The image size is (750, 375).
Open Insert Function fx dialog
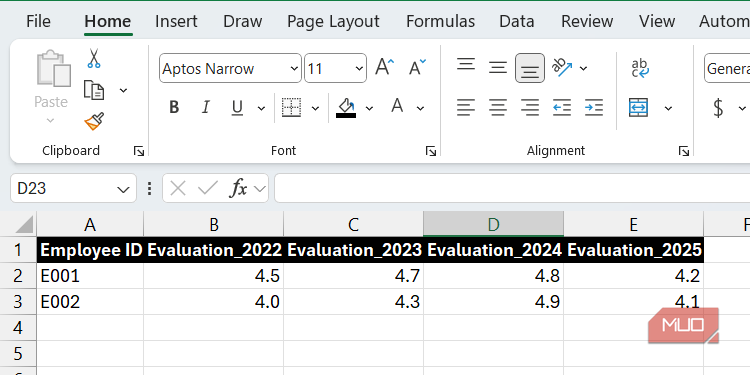[x=238, y=188]
